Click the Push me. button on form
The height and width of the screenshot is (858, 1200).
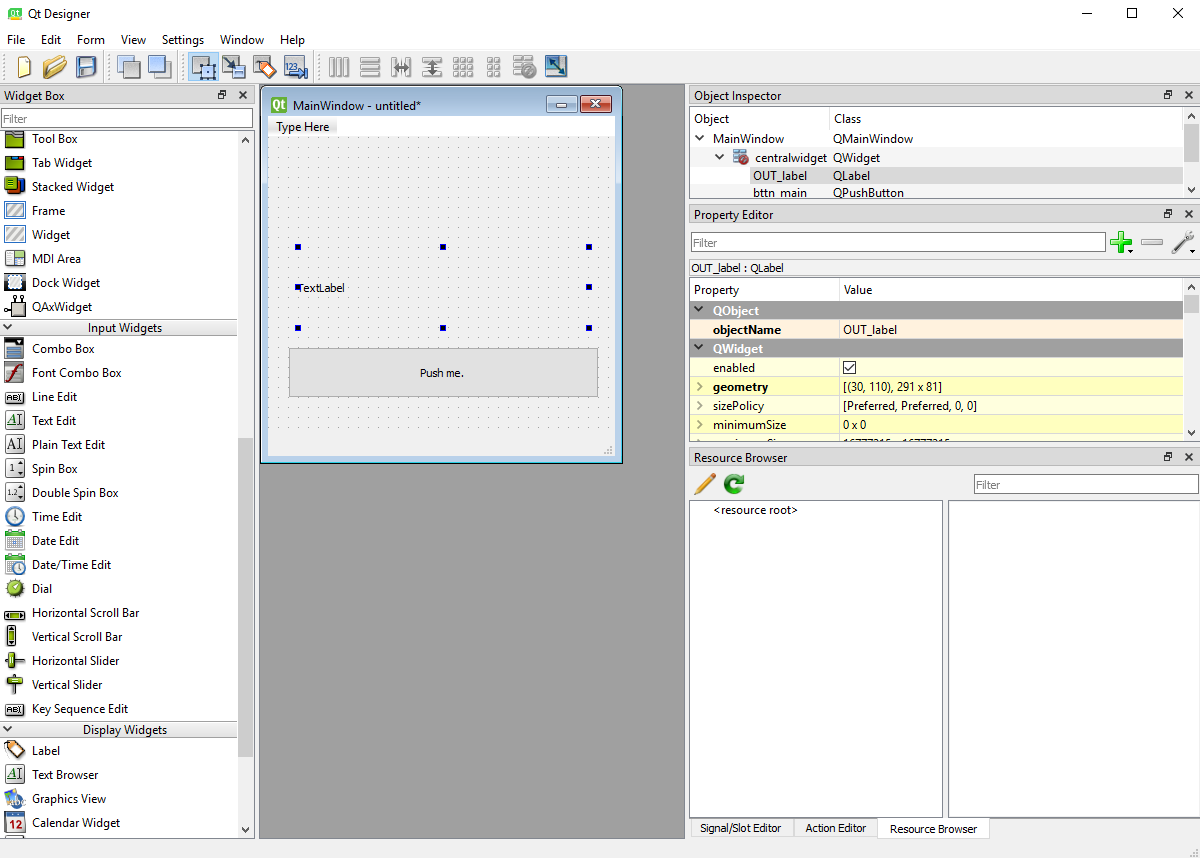click(443, 373)
